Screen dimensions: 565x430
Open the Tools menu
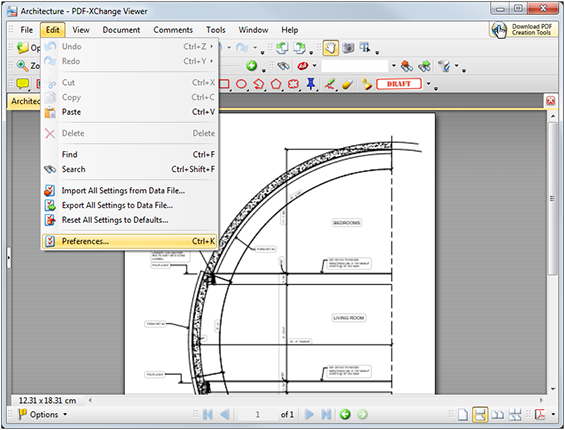(x=215, y=30)
